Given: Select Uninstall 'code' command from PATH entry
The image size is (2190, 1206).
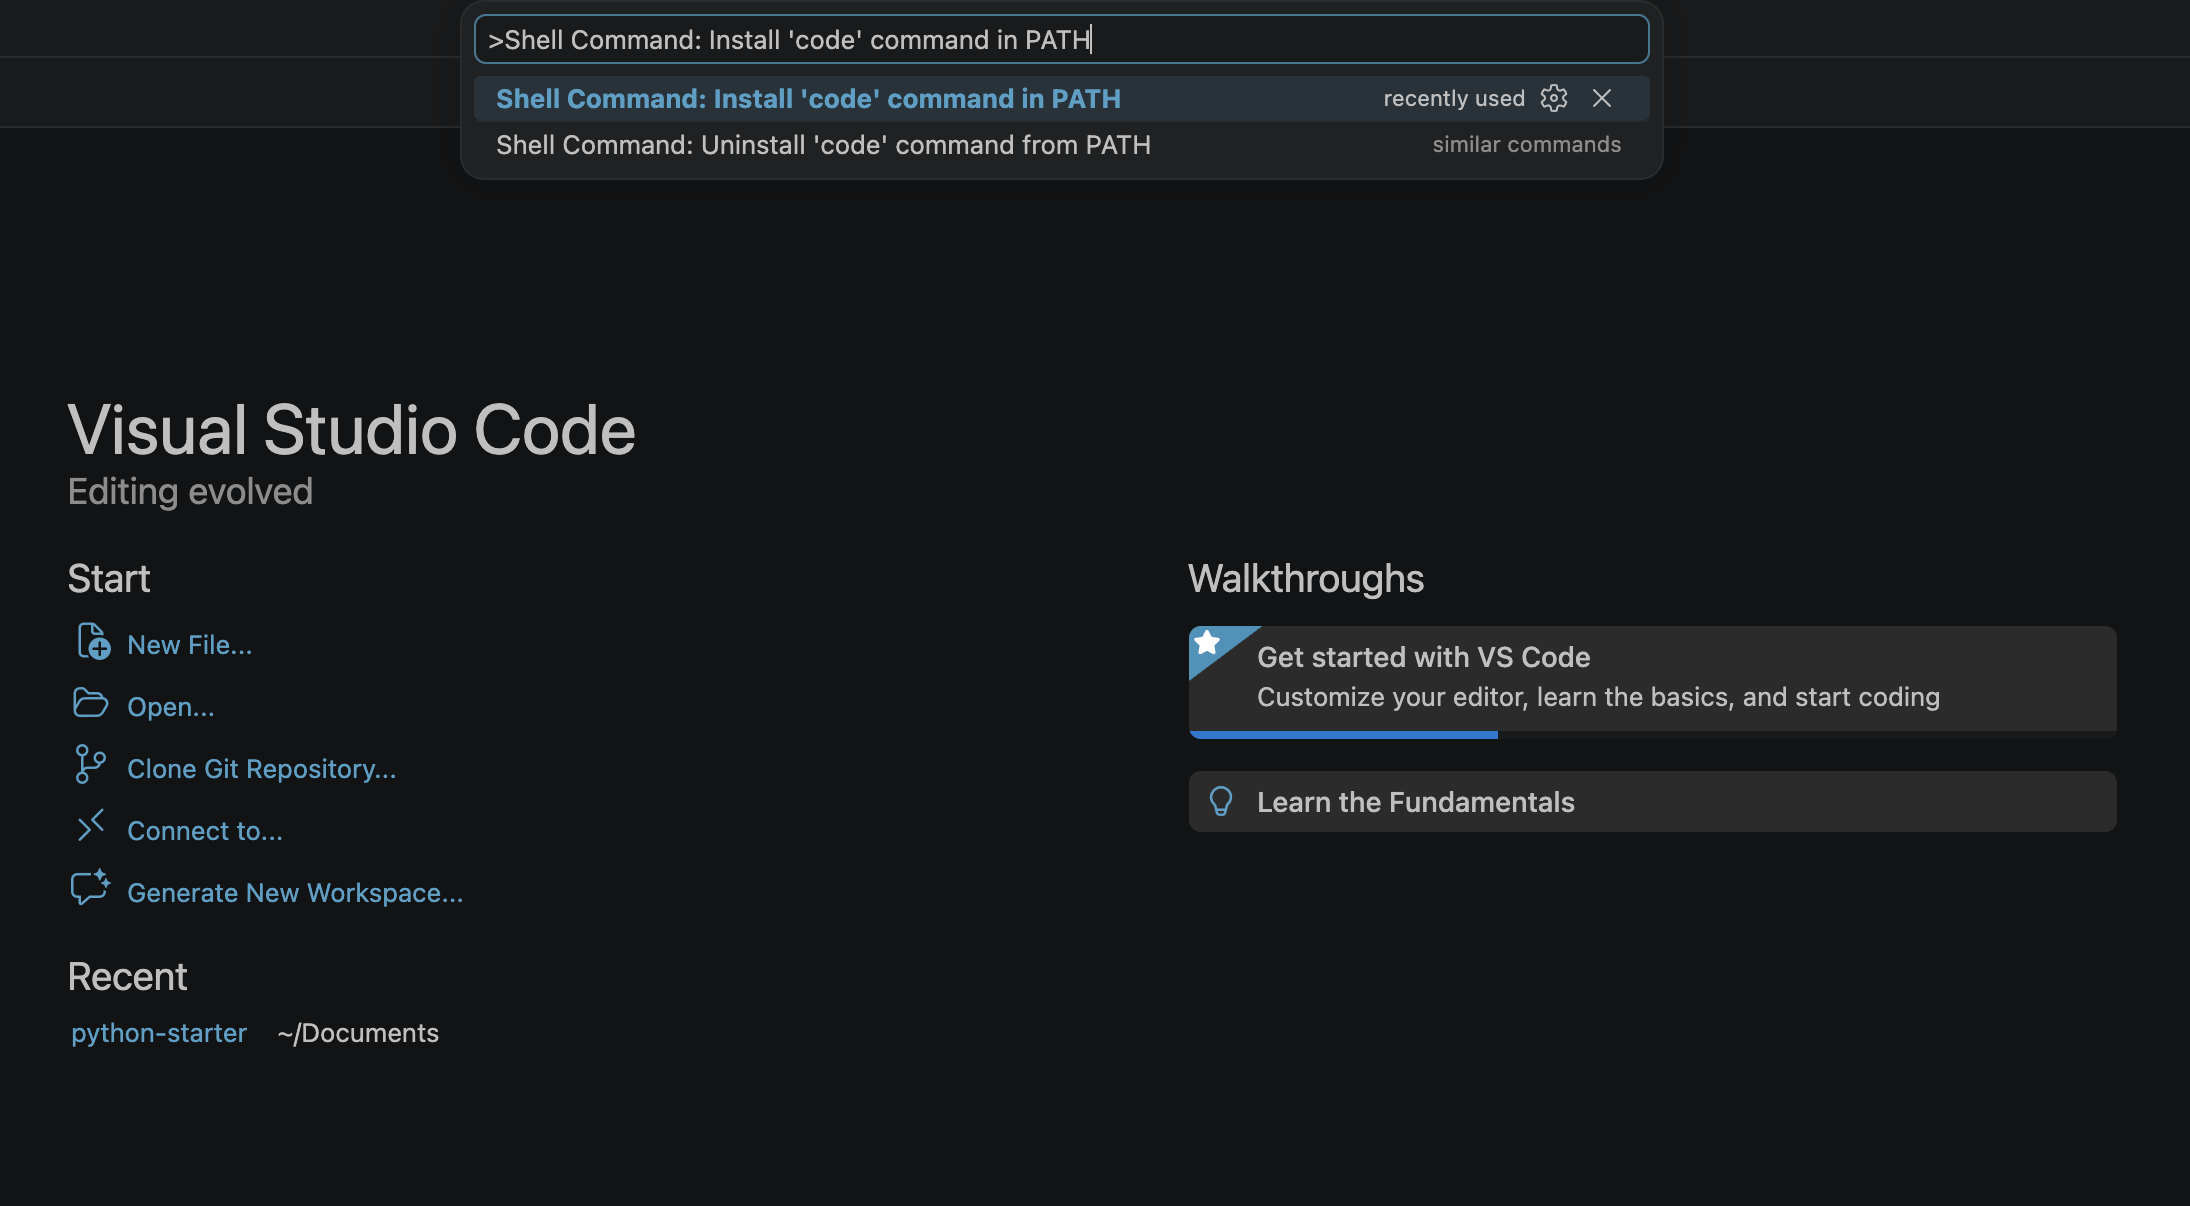Looking at the screenshot, I should tap(1061, 145).
